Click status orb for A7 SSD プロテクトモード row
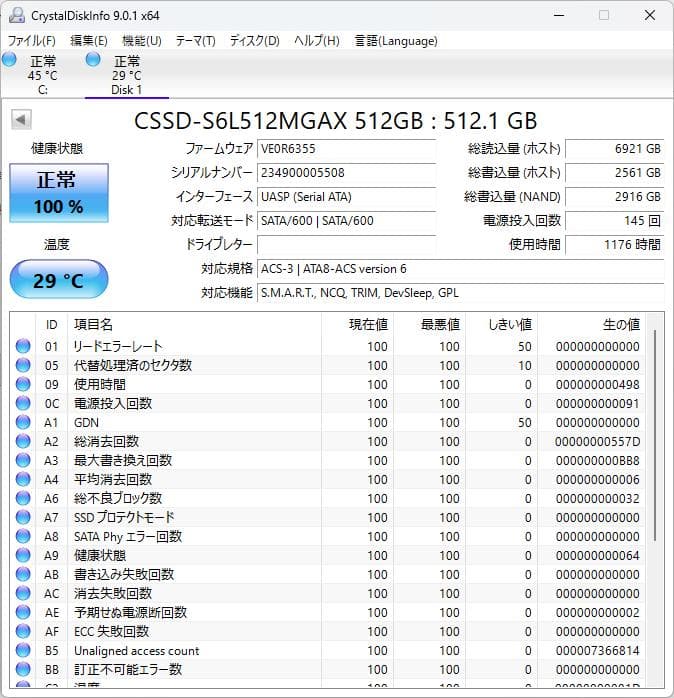Screen dimensions: 674x698 click(23, 517)
